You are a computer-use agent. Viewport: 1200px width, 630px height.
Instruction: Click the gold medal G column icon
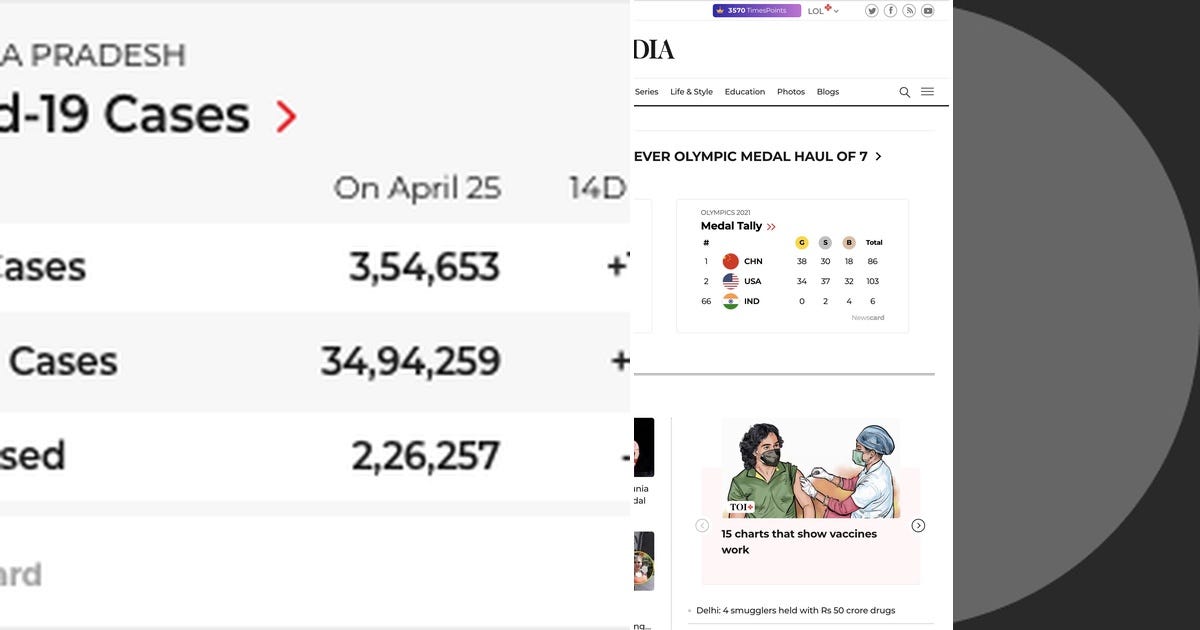(801, 242)
